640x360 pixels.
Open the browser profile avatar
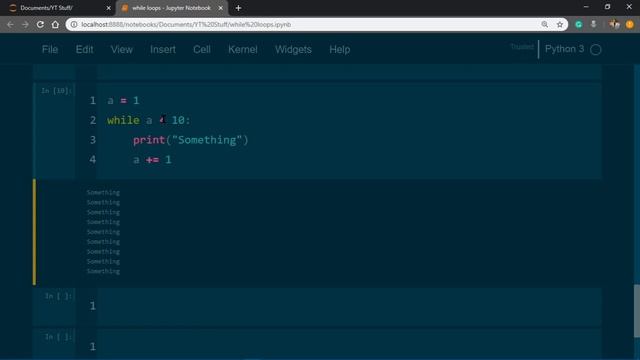[x=614, y=24]
